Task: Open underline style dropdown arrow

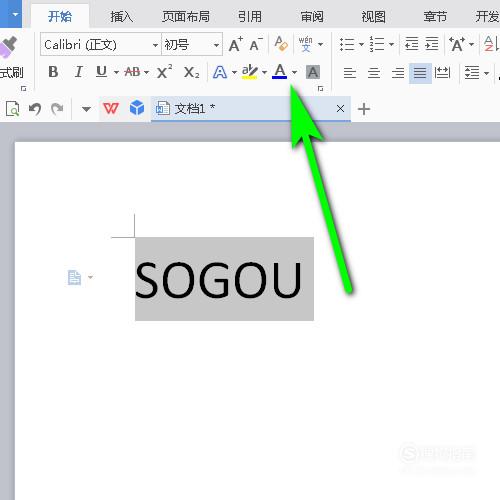Action: pyautogui.click(x=116, y=72)
